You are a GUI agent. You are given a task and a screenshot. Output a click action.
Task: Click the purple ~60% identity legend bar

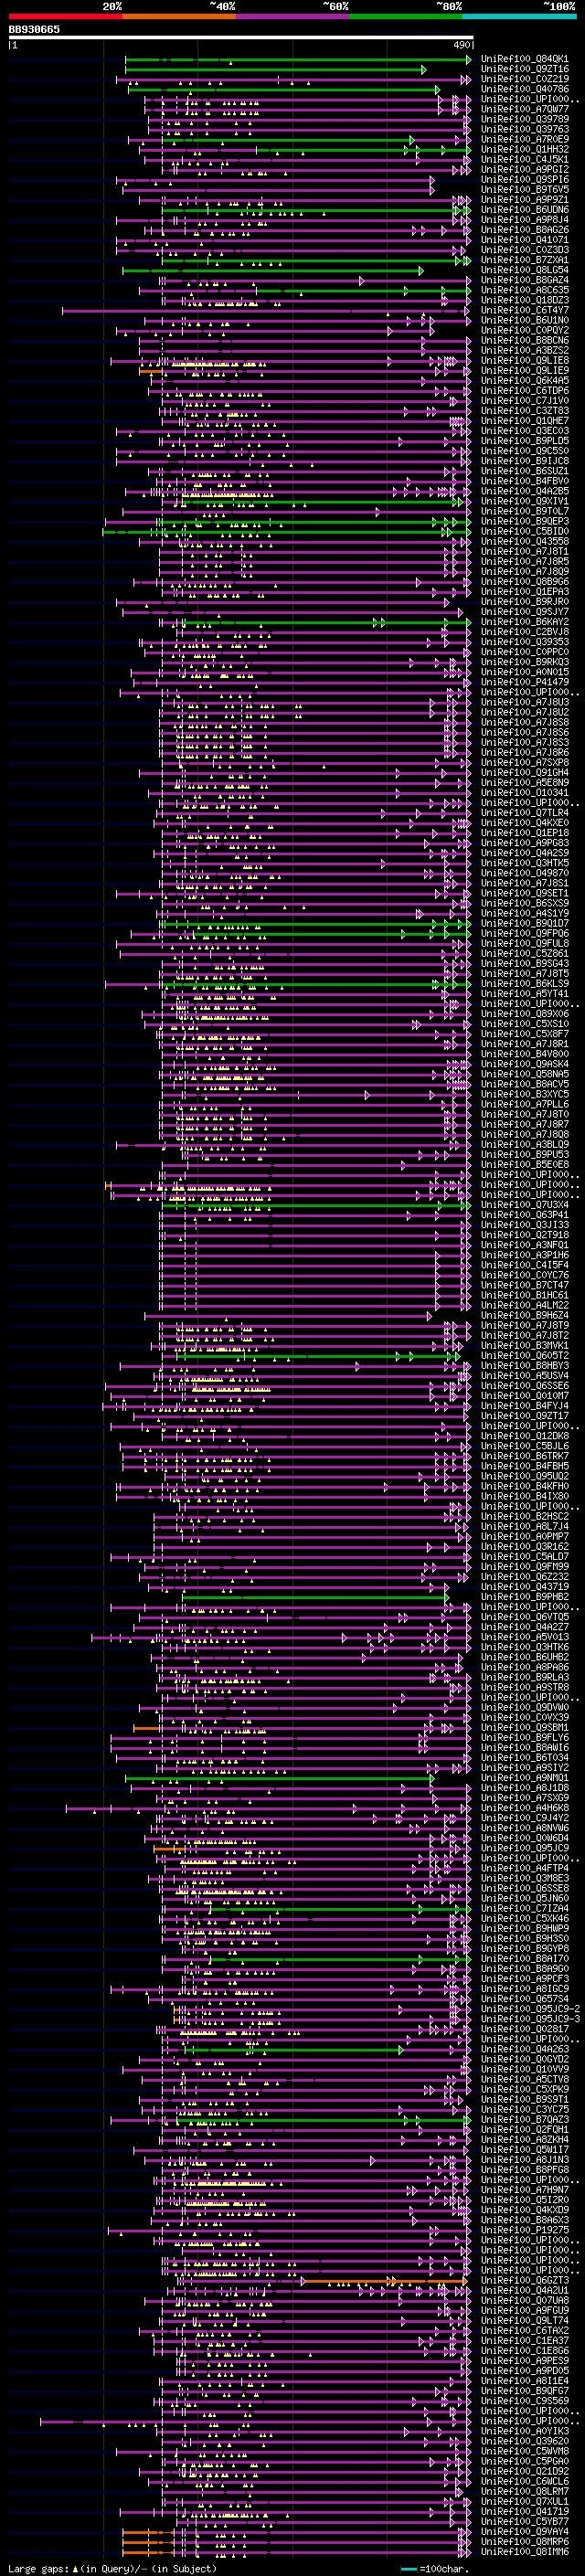pyautogui.click(x=293, y=16)
